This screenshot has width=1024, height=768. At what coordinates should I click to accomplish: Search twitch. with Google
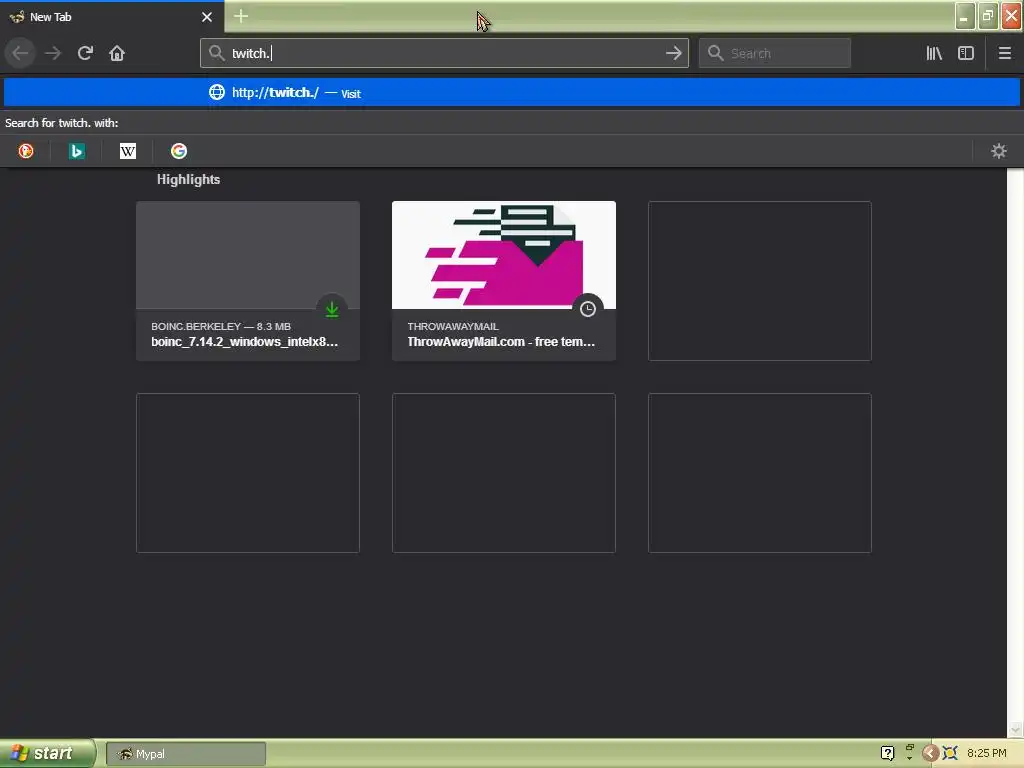[179, 151]
